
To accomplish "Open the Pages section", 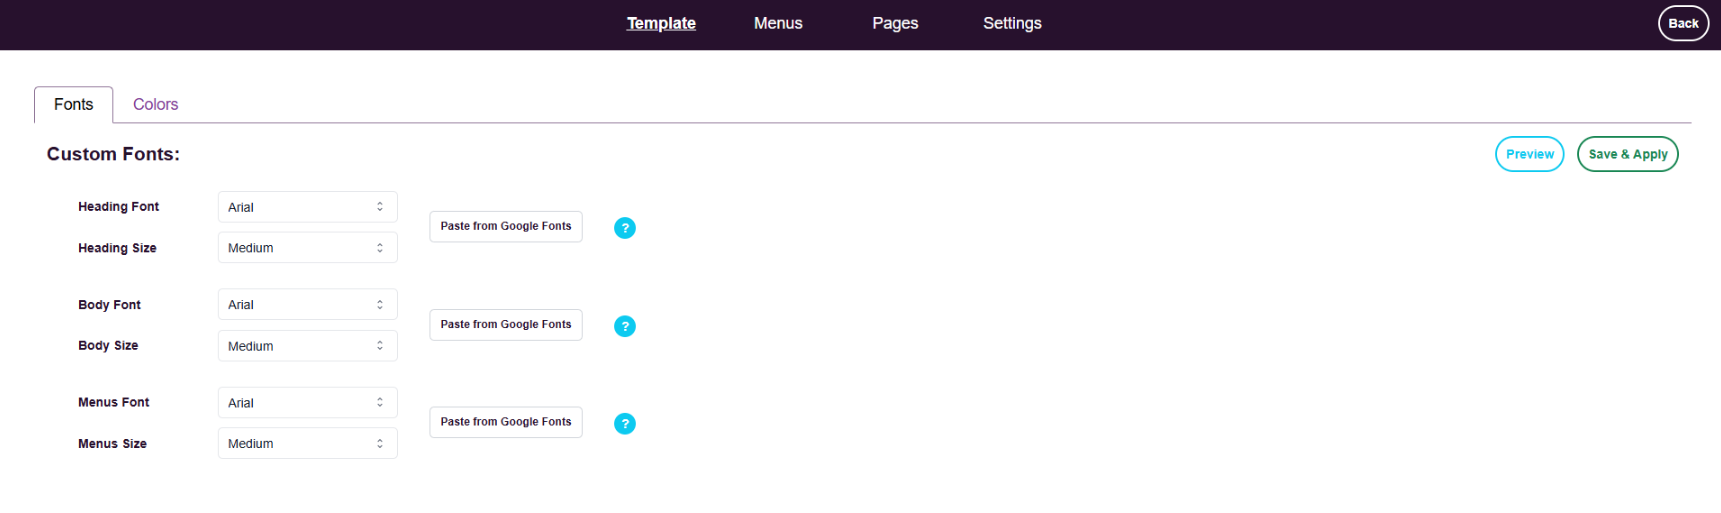I will (x=895, y=23).
